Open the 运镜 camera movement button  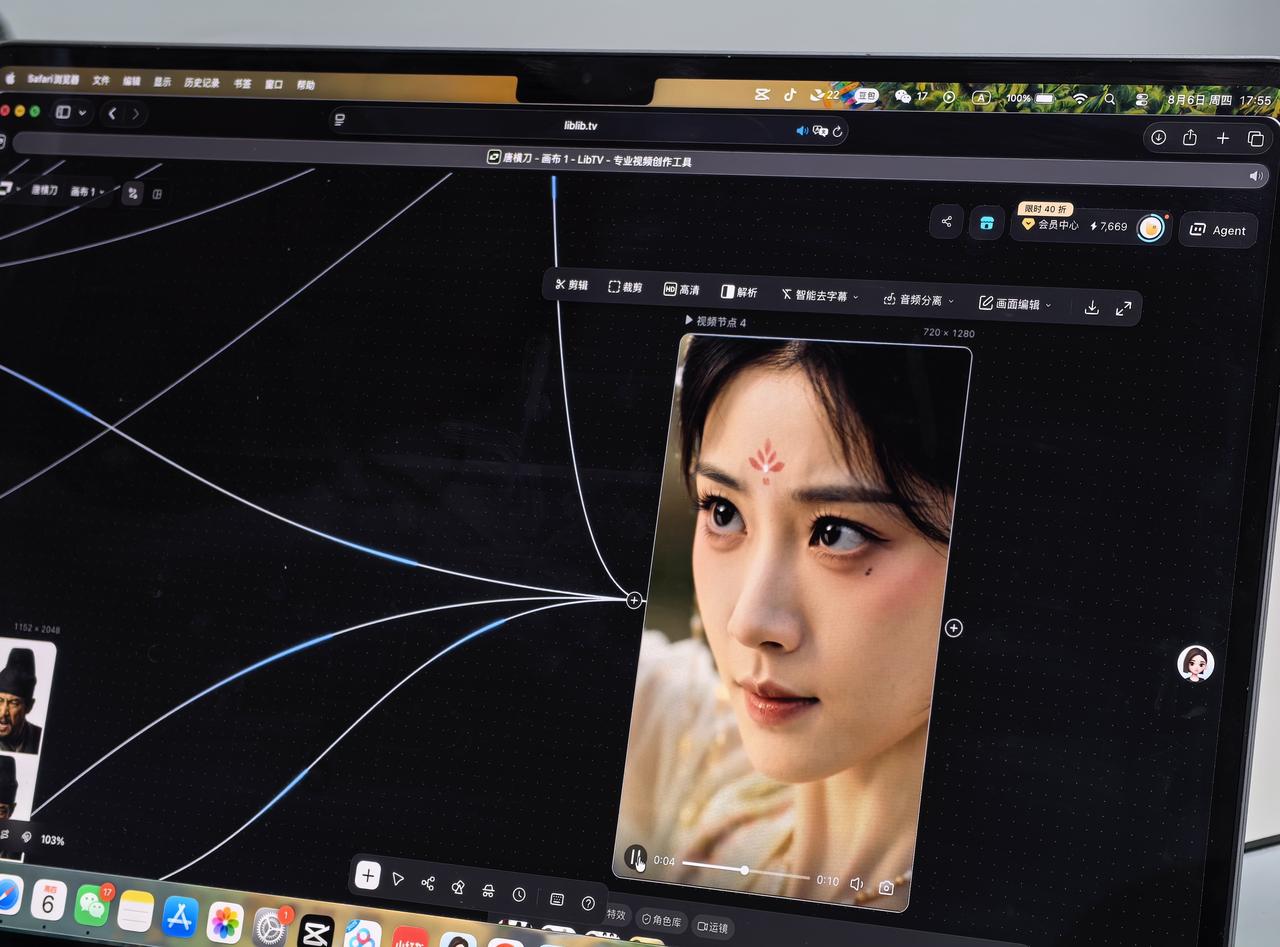tap(712, 927)
